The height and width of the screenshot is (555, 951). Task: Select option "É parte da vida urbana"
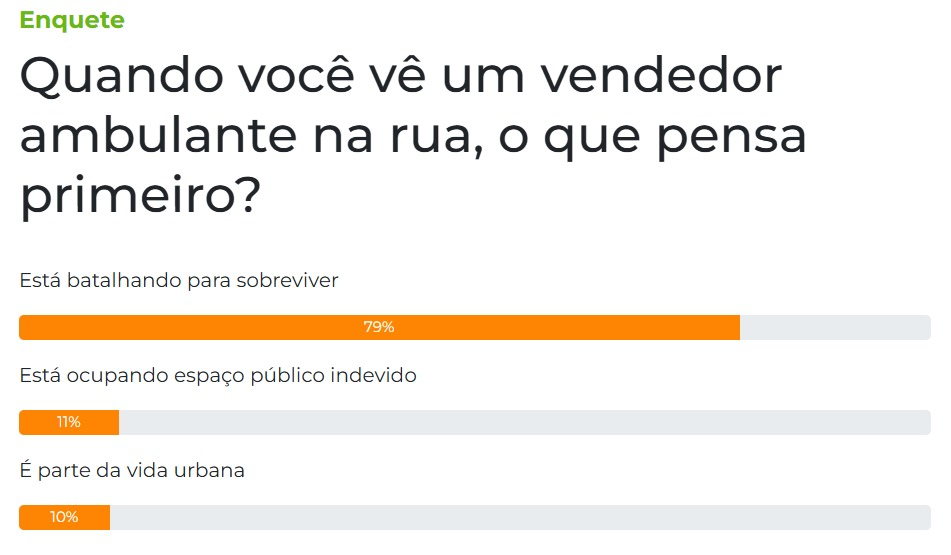coord(132,469)
